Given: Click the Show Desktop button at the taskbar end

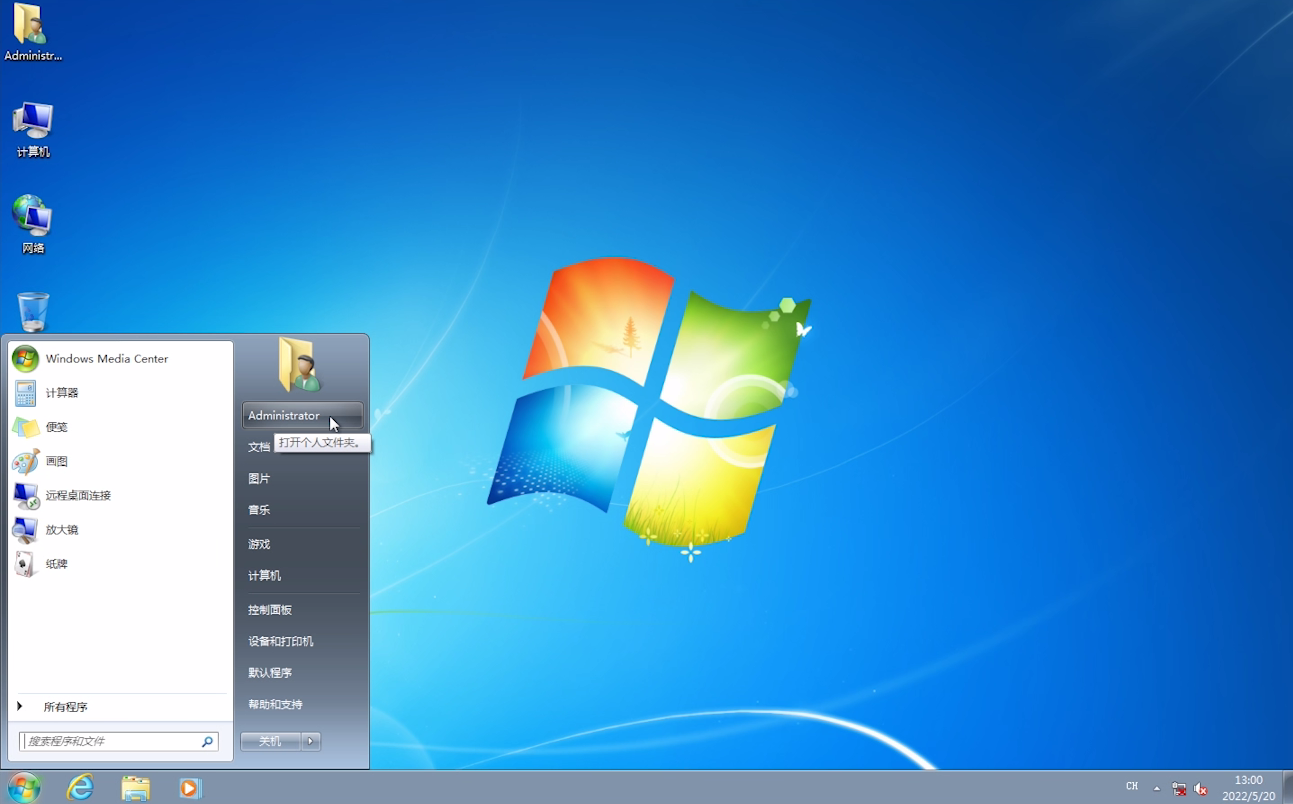Looking at the screenshot, I should (x=1288, y=788).
